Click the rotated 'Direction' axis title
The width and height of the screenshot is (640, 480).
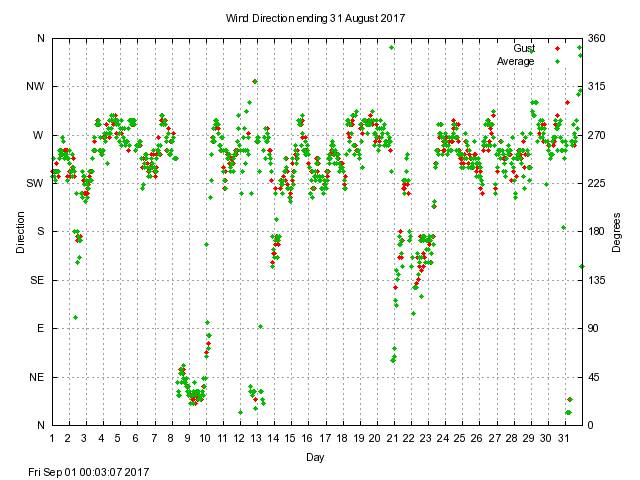tap(20, 232)
